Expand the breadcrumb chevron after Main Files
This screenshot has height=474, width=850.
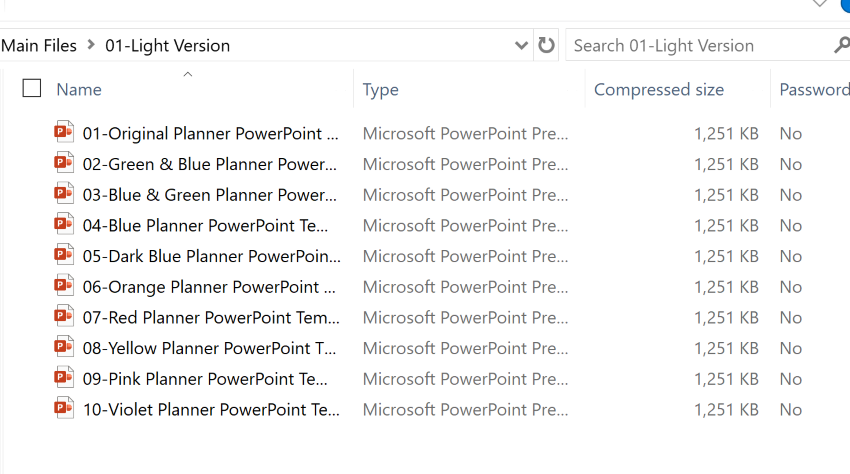tap(91, 45)
